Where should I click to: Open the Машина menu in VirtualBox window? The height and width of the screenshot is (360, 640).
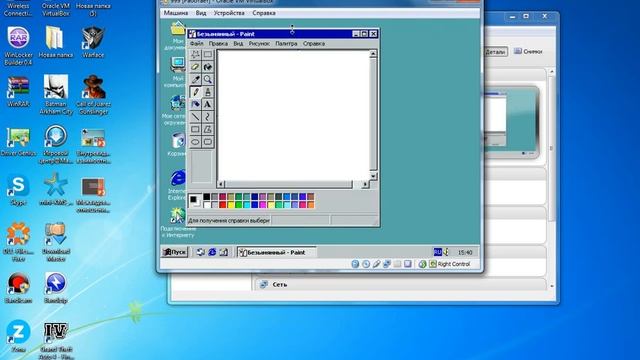[x=176, y=13]
